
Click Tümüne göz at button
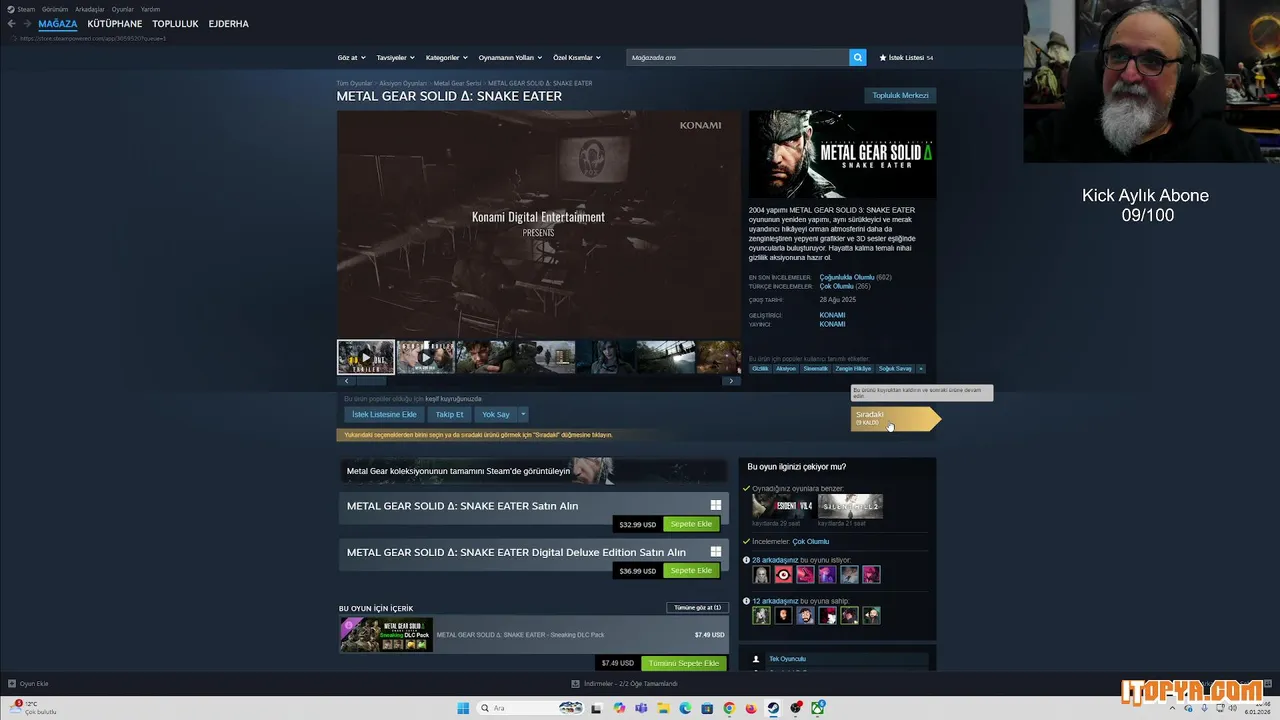[x=697, y=608]
